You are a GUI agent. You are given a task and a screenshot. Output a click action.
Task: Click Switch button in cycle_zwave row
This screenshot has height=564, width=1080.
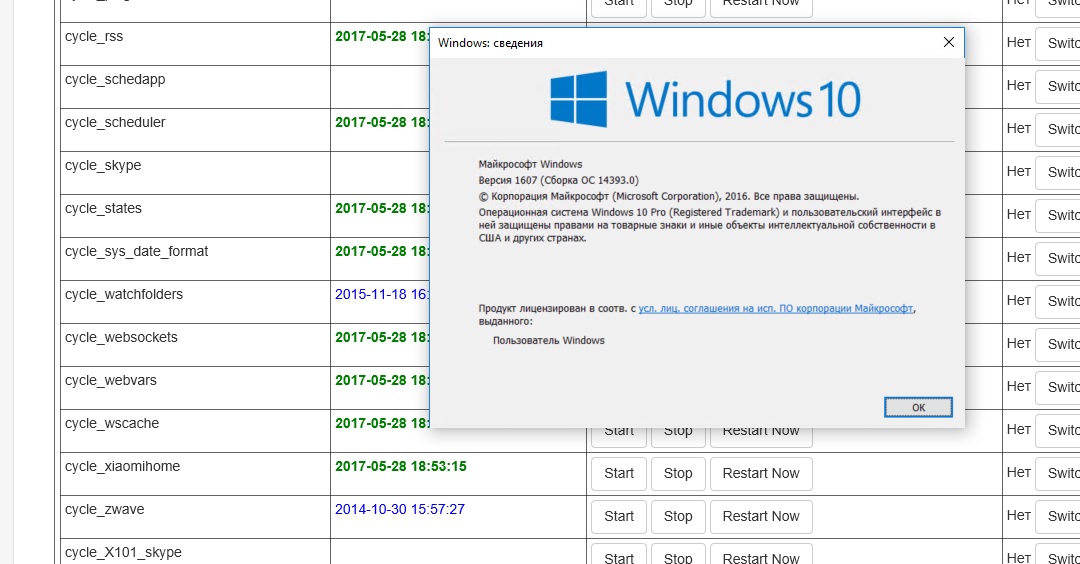(x=1060, y=517)
